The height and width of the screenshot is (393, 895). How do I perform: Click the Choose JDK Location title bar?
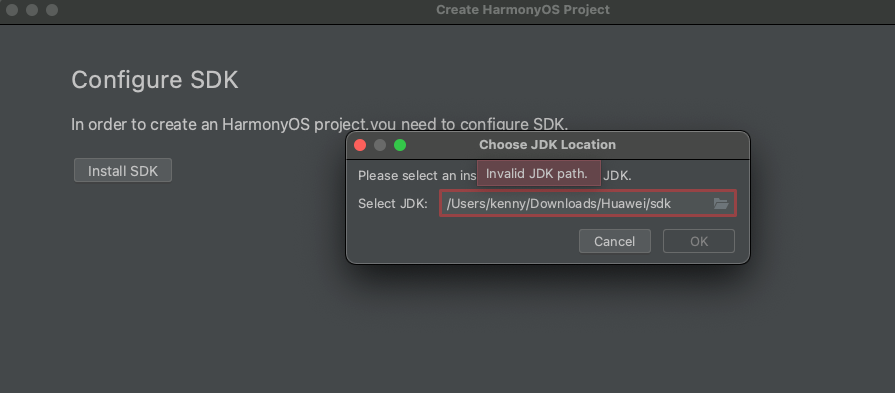pos(547,145)
